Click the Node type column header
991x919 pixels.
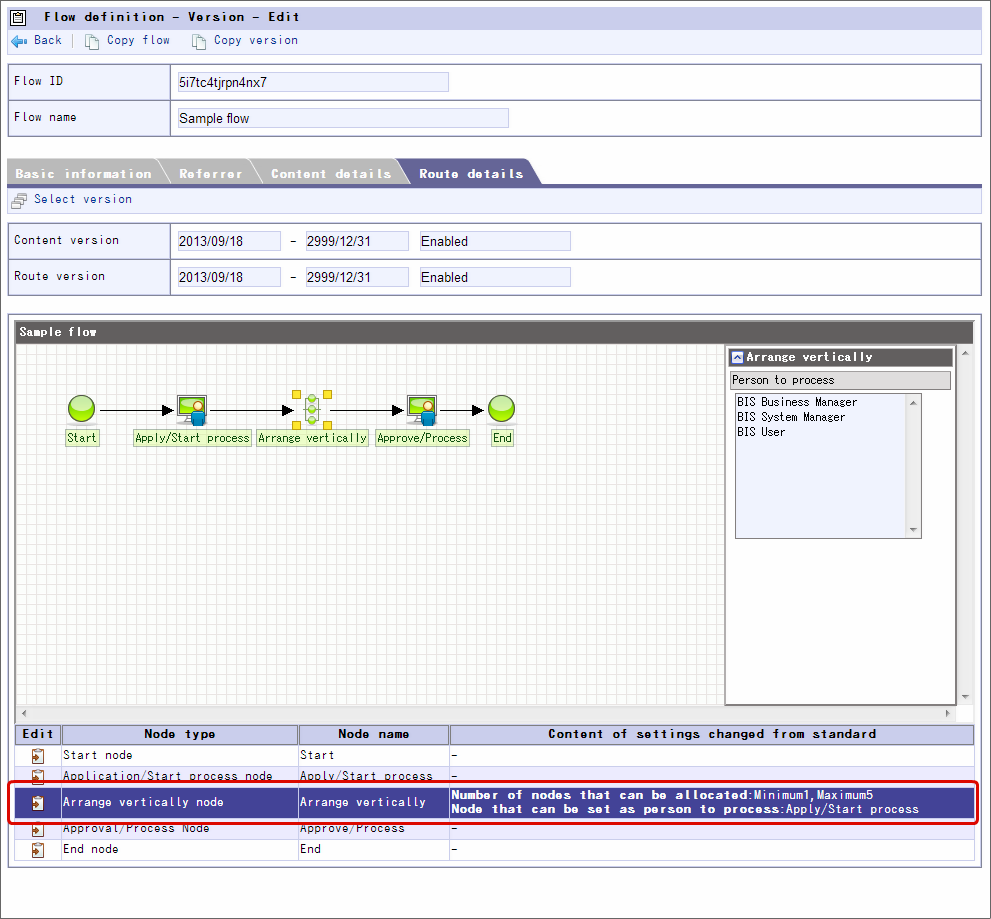pyautogui.click(x=180, y=734)
